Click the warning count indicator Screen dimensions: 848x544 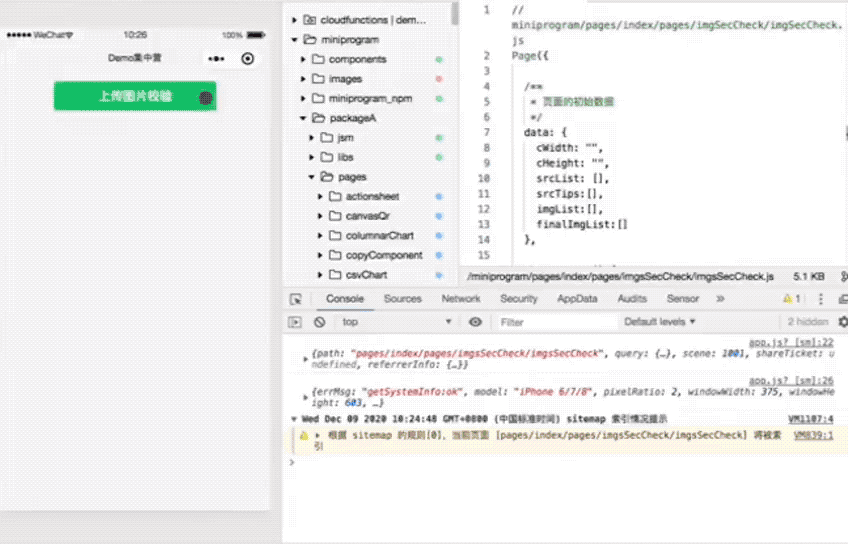coord(792,298)
